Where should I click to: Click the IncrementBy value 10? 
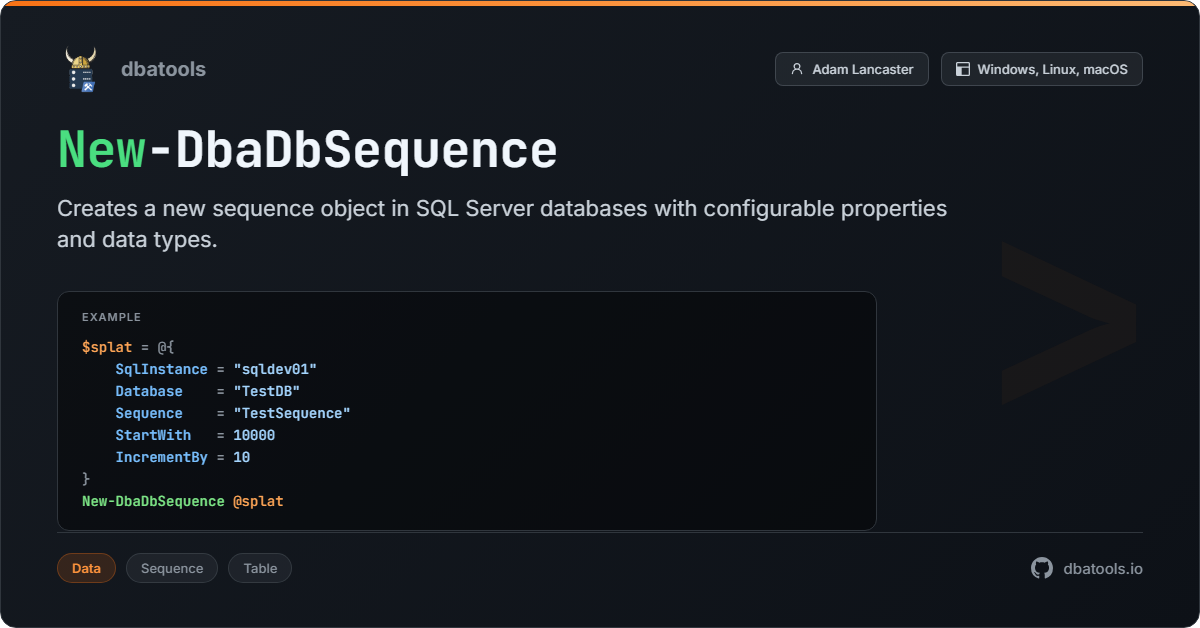coord(241,457)
